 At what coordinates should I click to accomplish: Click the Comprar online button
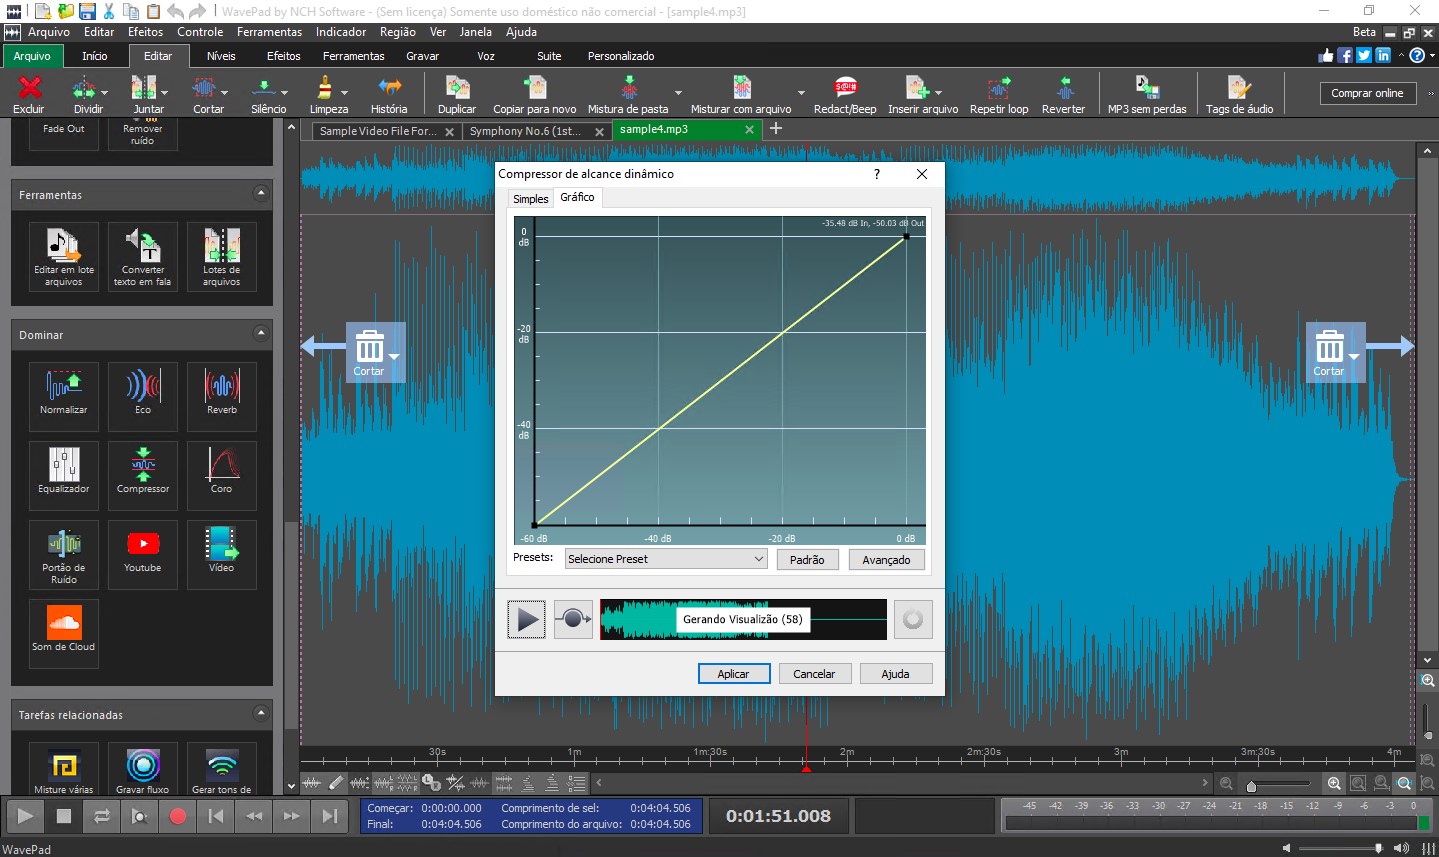click(x=1367, y=92)
